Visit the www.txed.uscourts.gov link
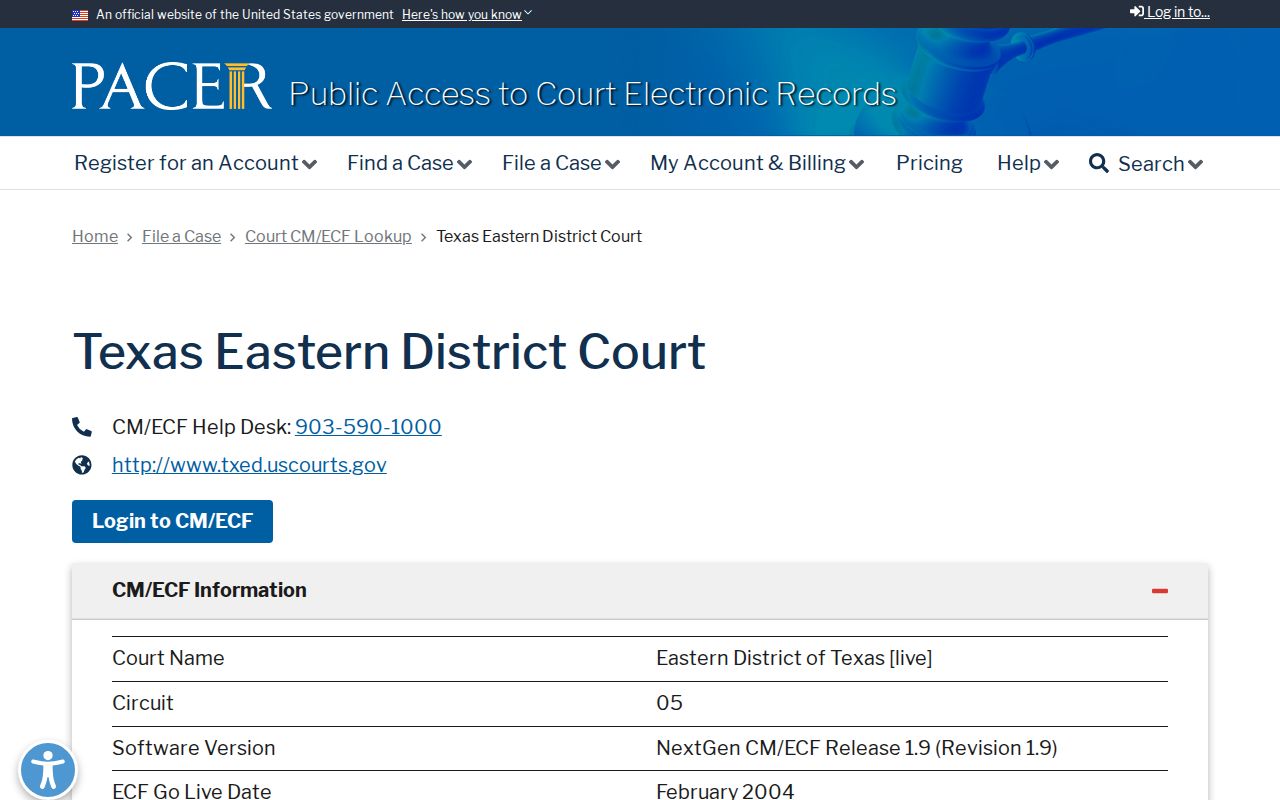Viewport: 1280px width, 800px height. [x=249, y=465]
